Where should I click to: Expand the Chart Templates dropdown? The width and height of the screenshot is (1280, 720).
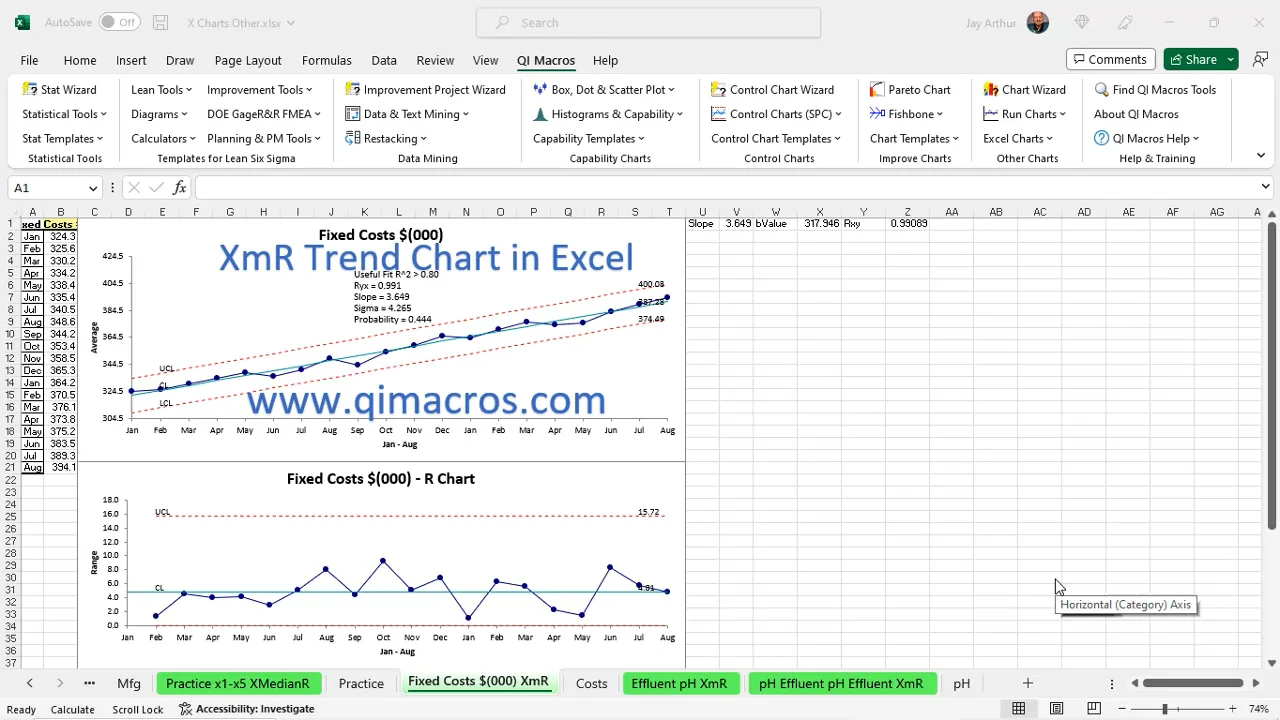pos(914,139)
